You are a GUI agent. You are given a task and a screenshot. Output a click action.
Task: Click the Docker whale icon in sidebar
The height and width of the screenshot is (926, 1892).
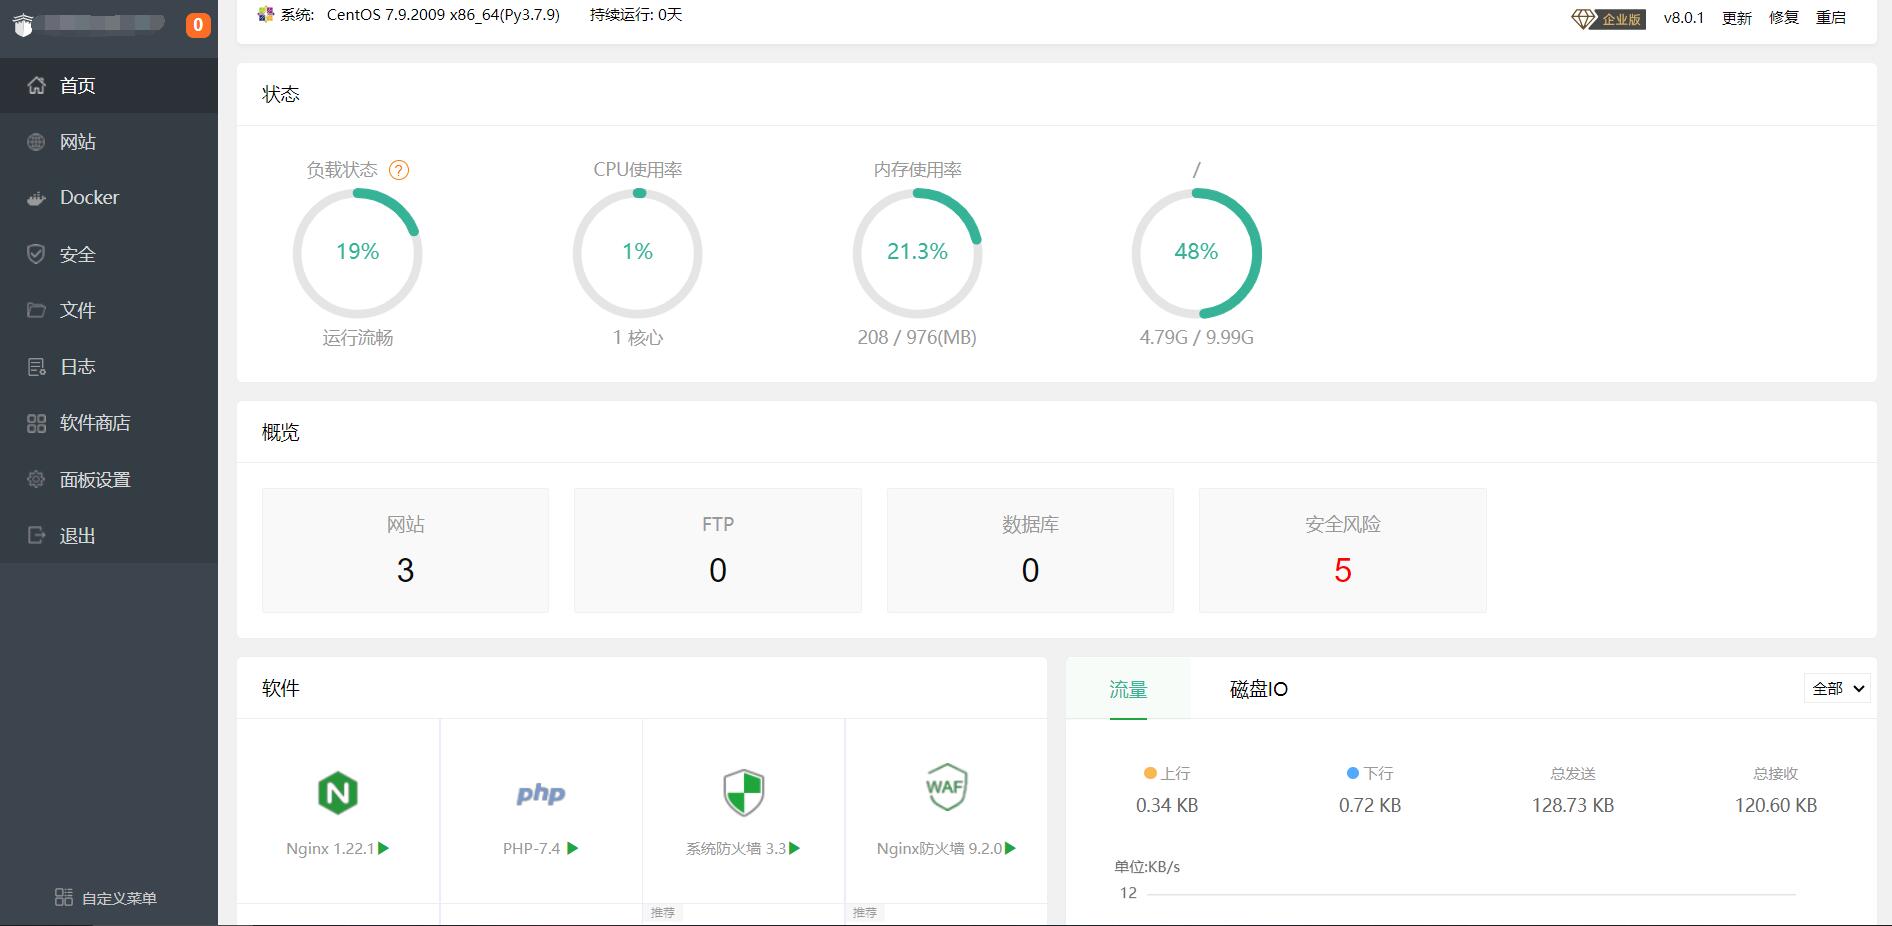click(x=36, y=198)
